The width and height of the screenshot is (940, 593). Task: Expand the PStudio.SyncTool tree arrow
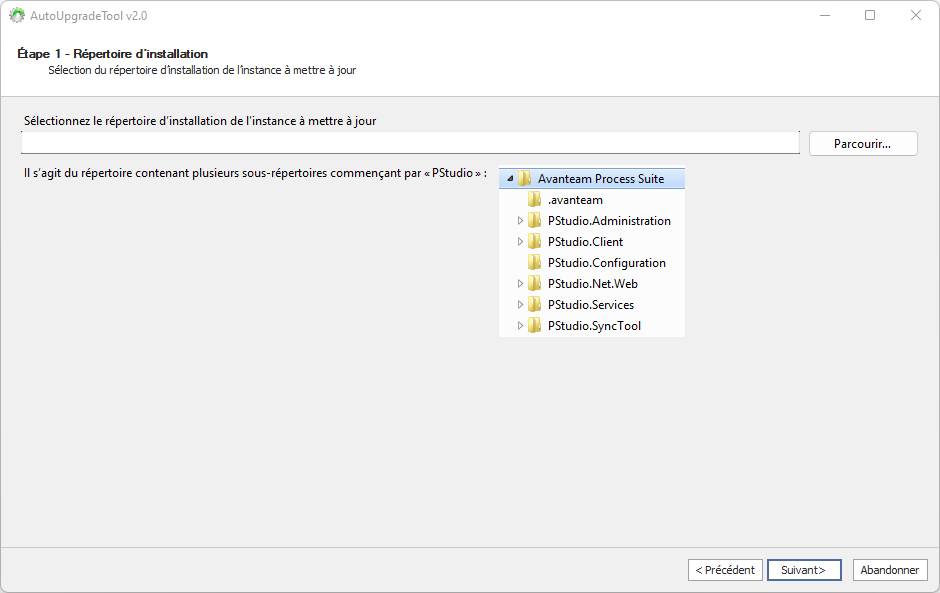point(520,326)
